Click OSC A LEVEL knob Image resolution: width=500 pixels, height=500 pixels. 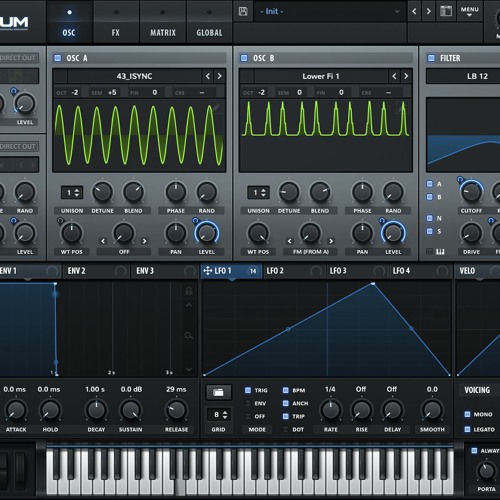click(x=207, y=233)
